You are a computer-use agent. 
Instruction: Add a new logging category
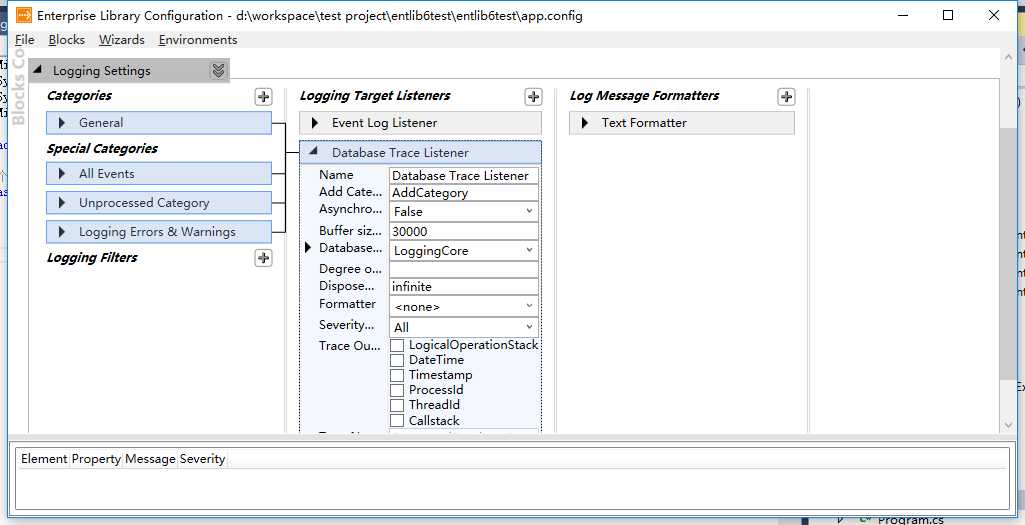(x=263, y=97)
